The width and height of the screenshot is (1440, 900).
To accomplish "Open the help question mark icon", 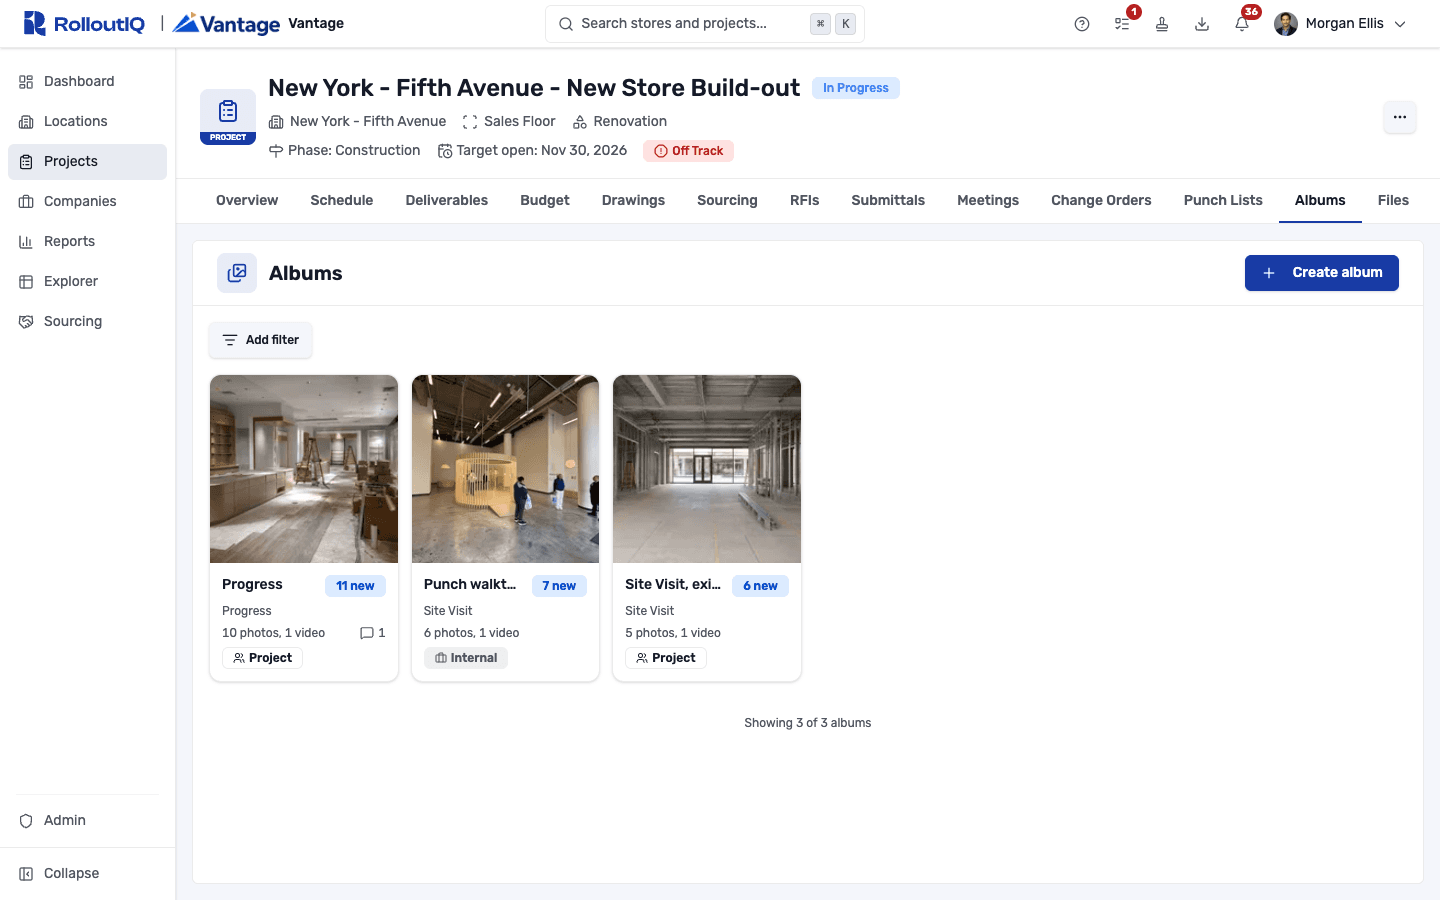I will 1082,24.
